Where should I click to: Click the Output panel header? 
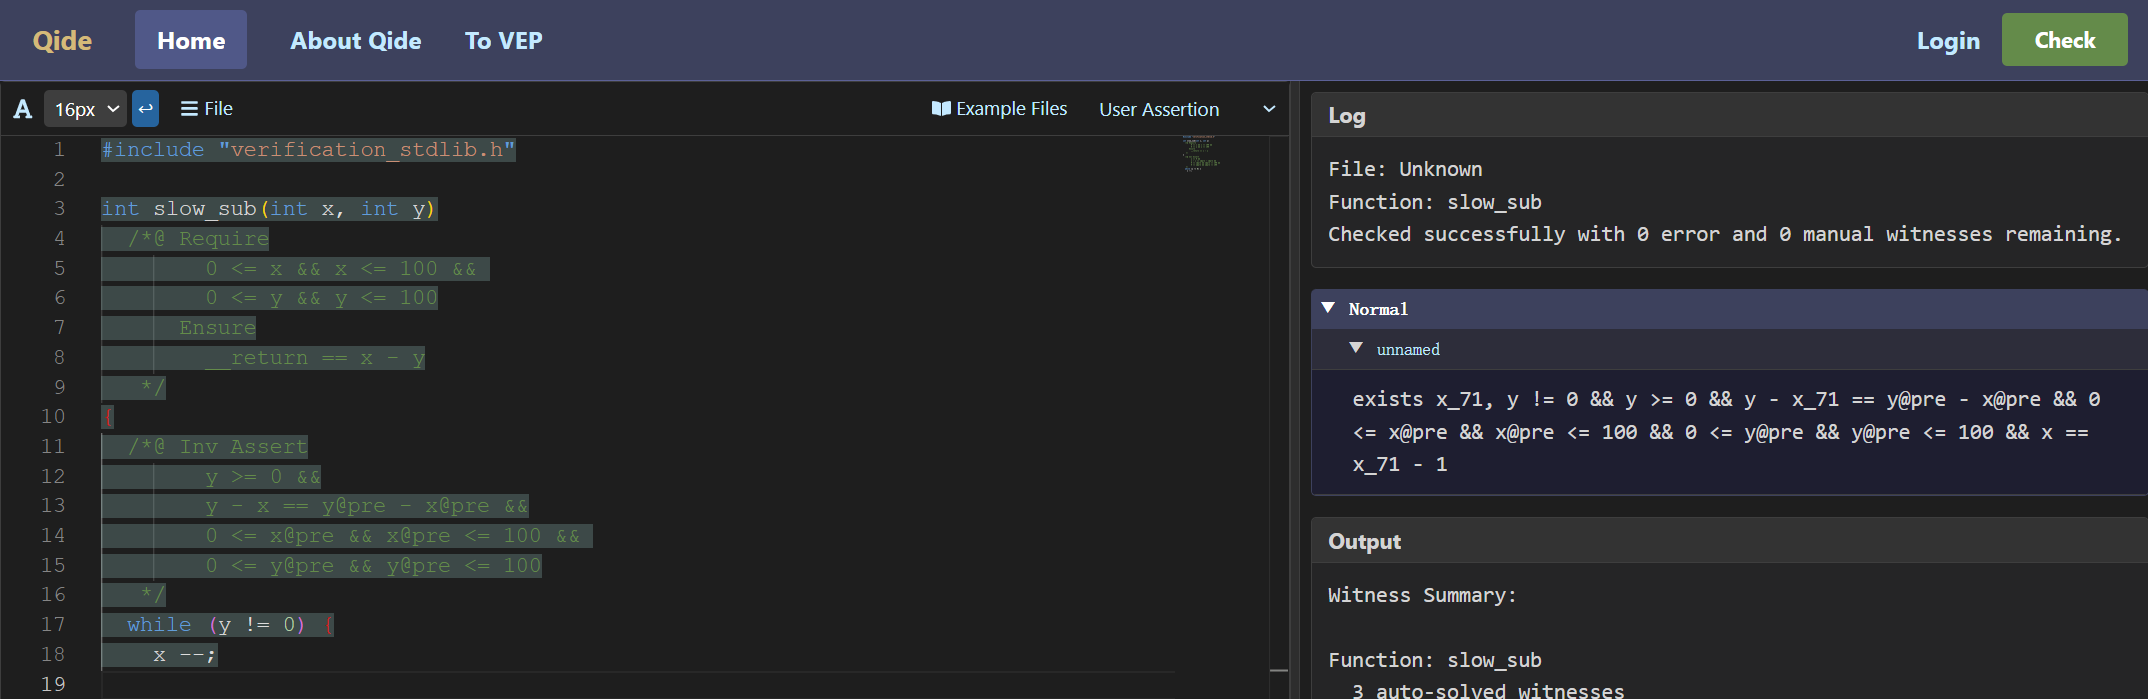point(1729,541)
